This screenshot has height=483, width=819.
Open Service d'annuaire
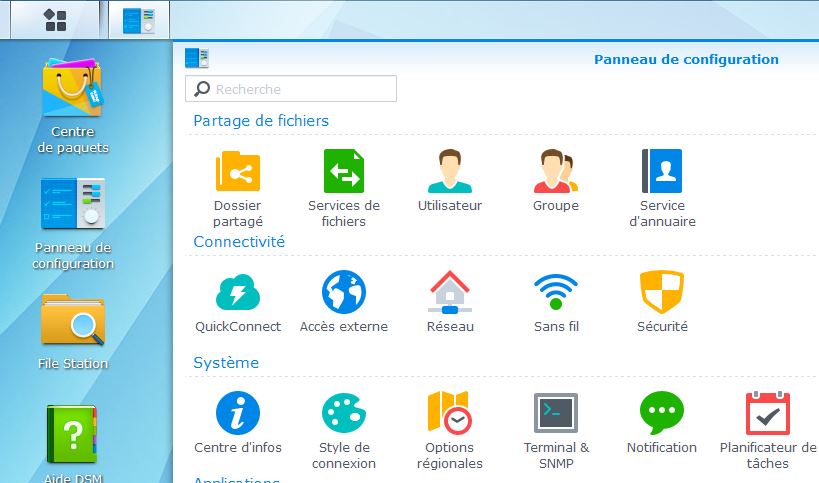[662, 189]
